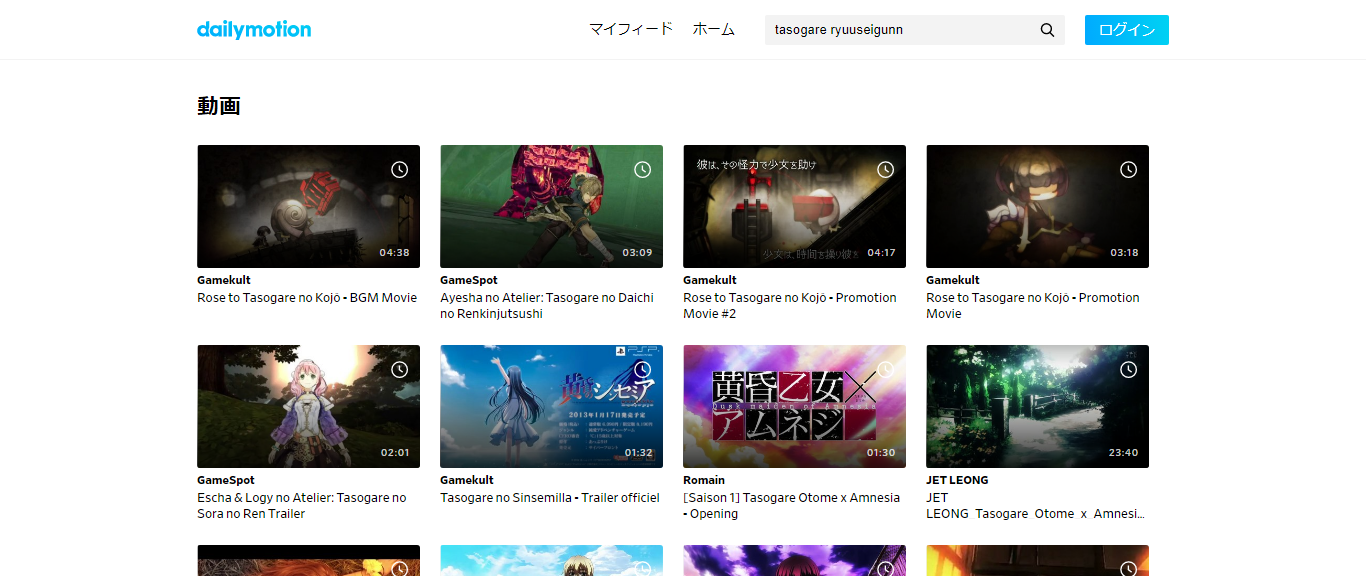Viewport: 1366px width, 576px height.
Task: Open the マイフィード menu item
Action: [x=631, y=29]
